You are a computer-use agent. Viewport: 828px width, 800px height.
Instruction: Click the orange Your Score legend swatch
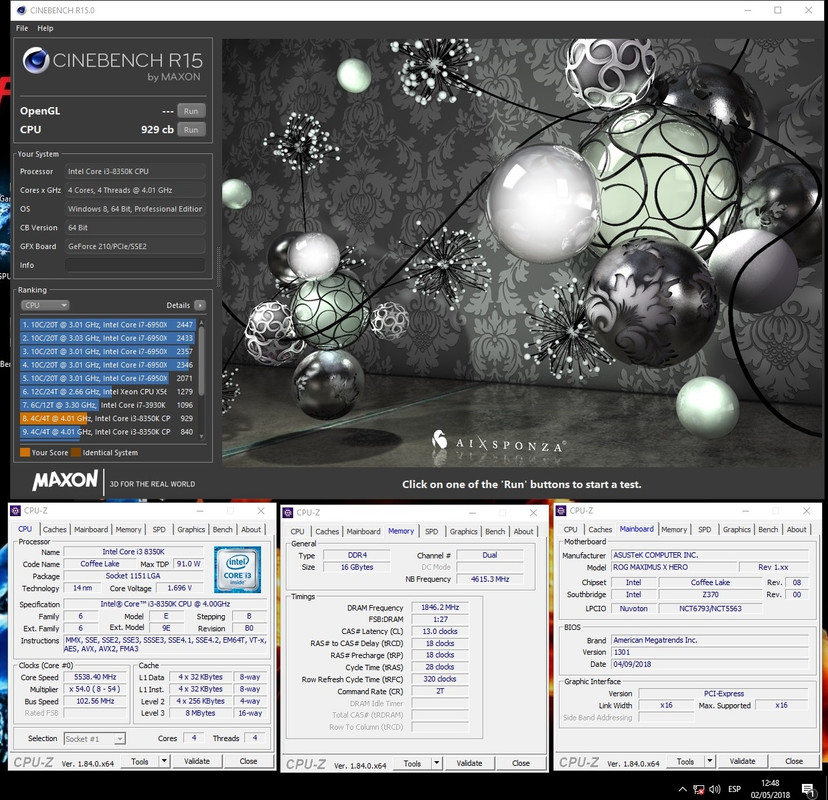point(25,453)
